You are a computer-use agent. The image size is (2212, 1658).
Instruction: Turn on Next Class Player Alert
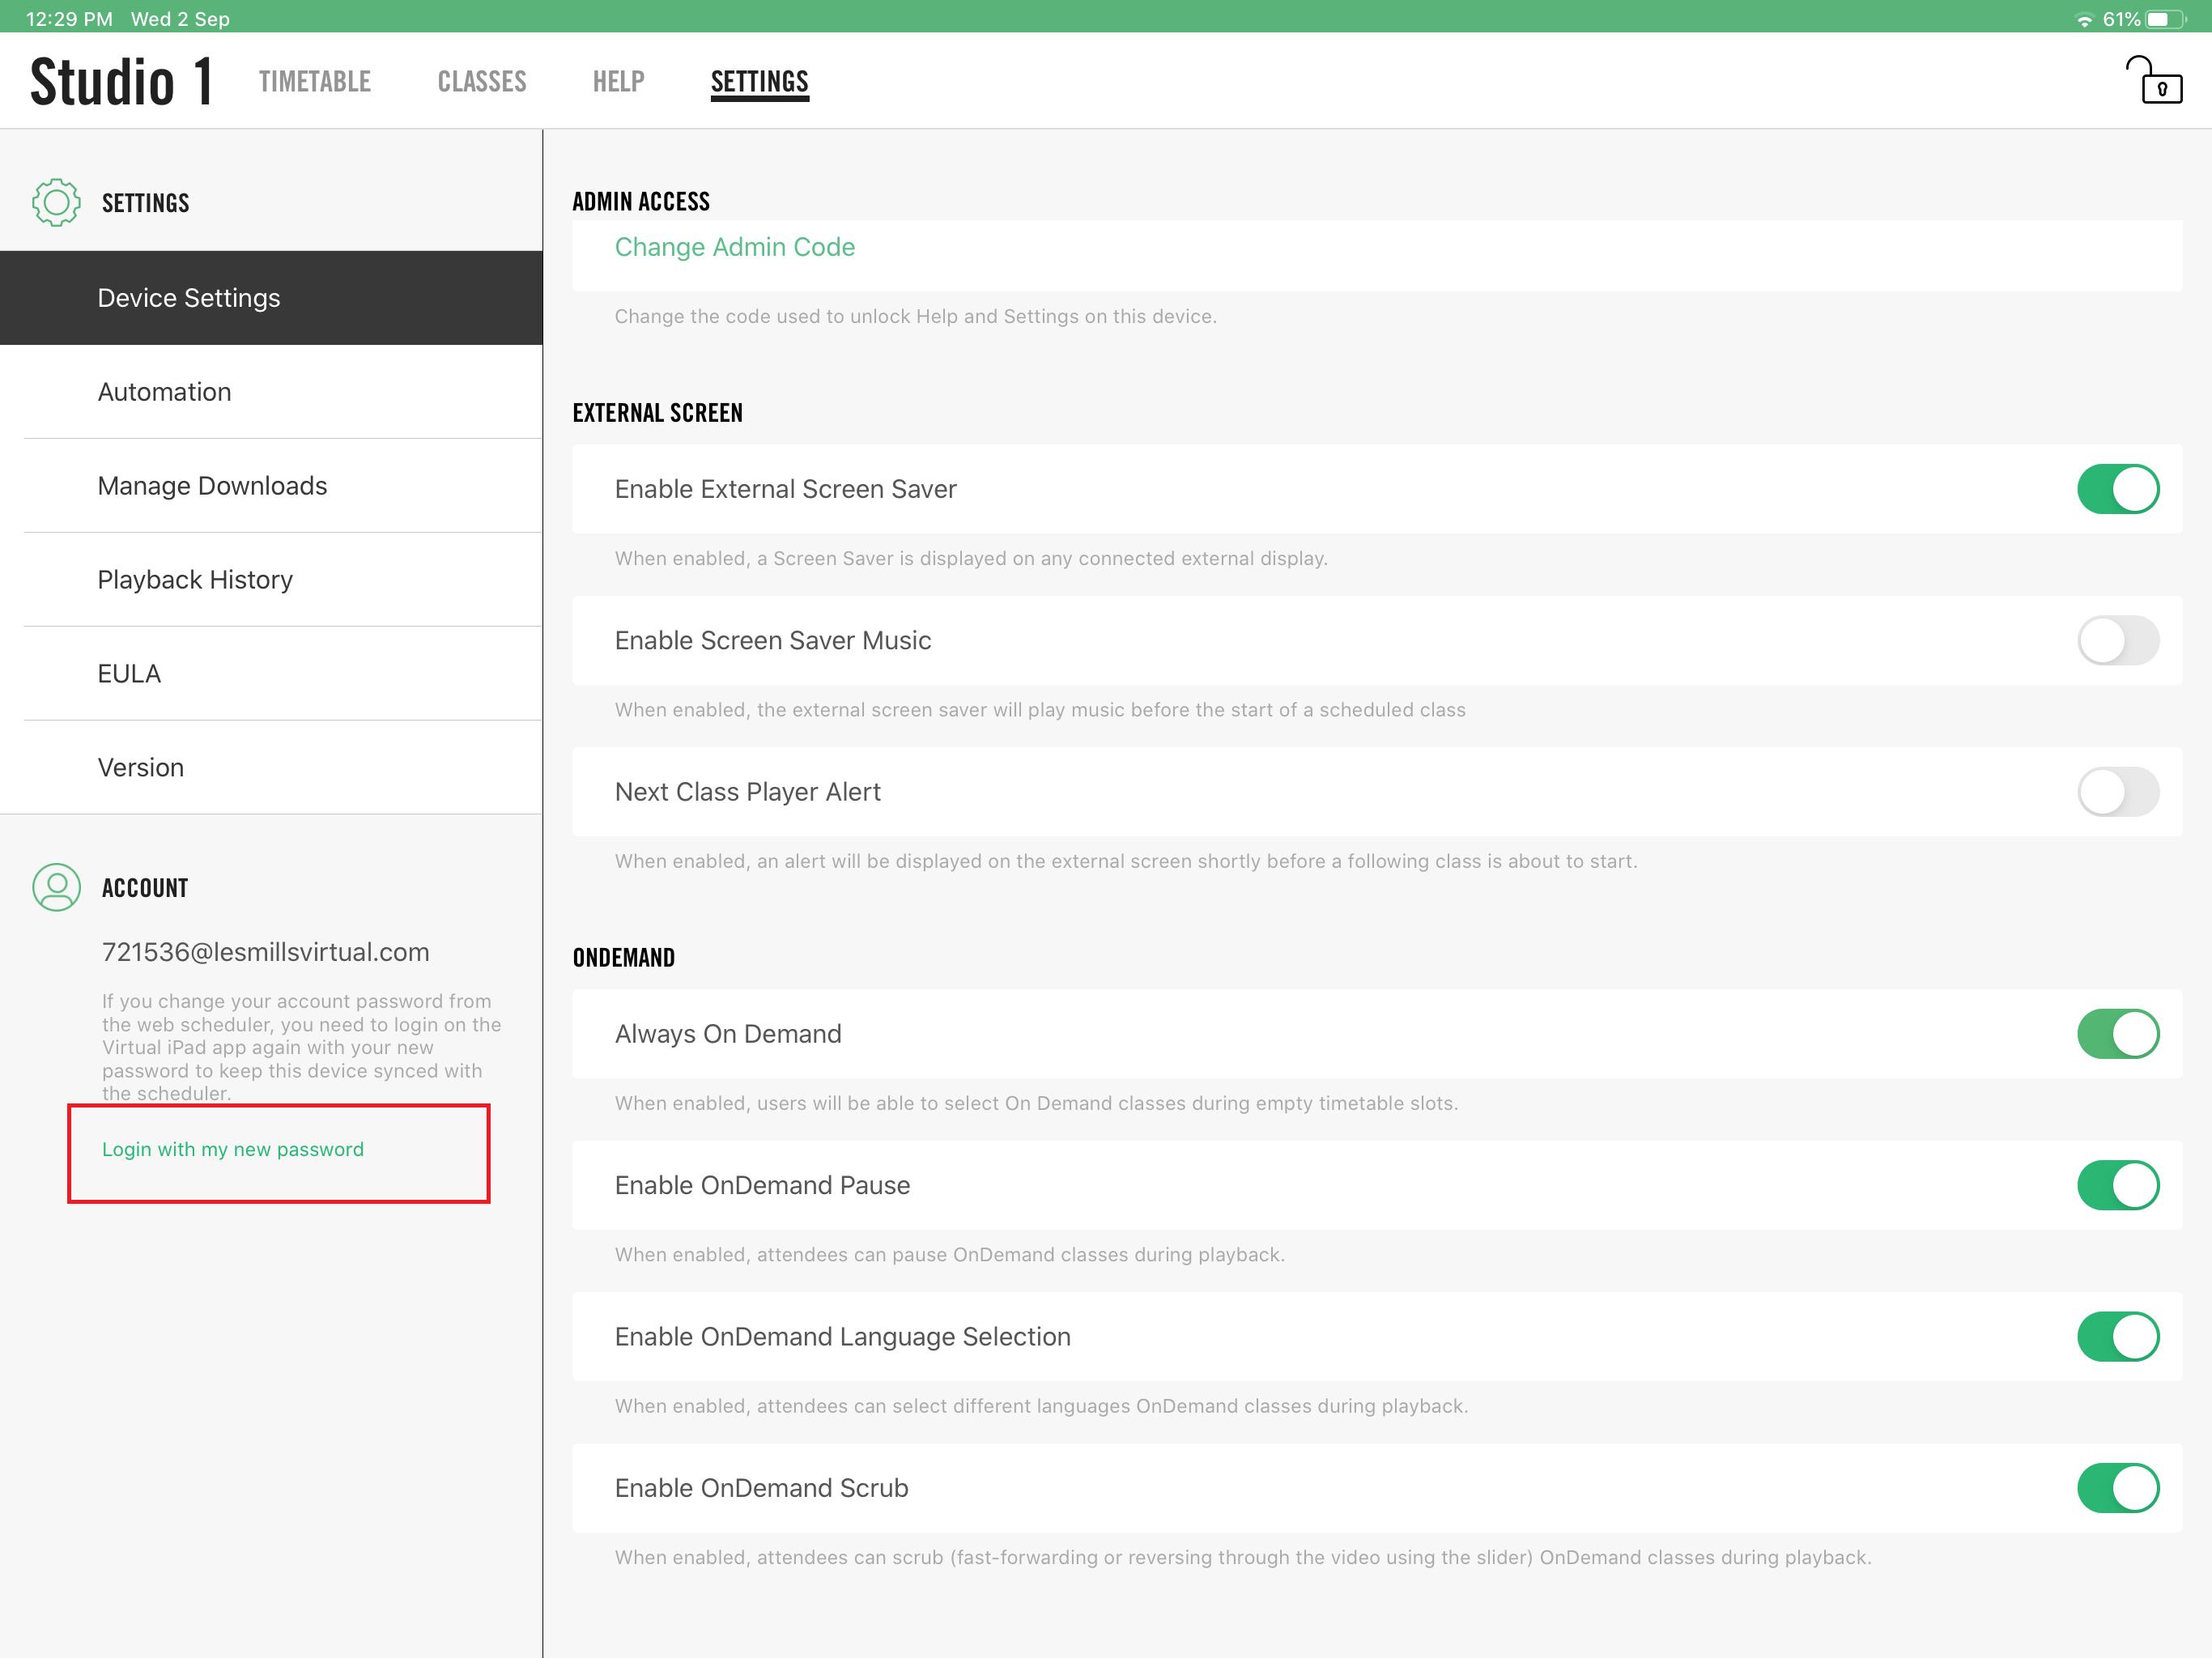pyautogui.click(x=2117, y=792)
